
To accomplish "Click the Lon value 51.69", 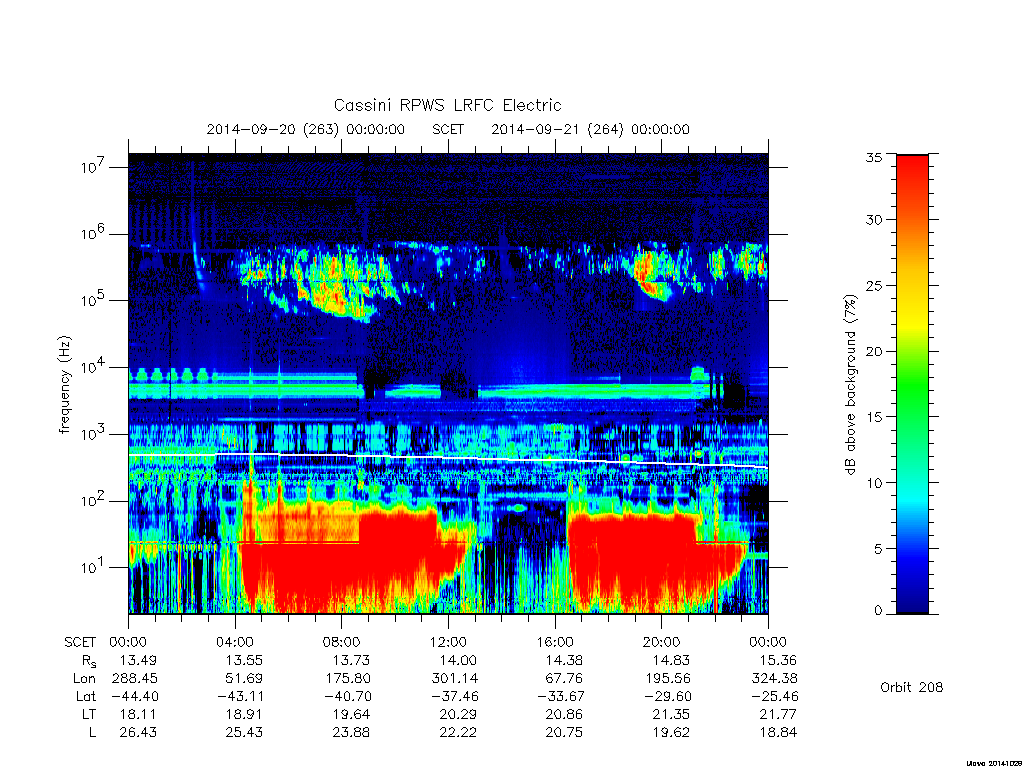I will coord(244,678).
